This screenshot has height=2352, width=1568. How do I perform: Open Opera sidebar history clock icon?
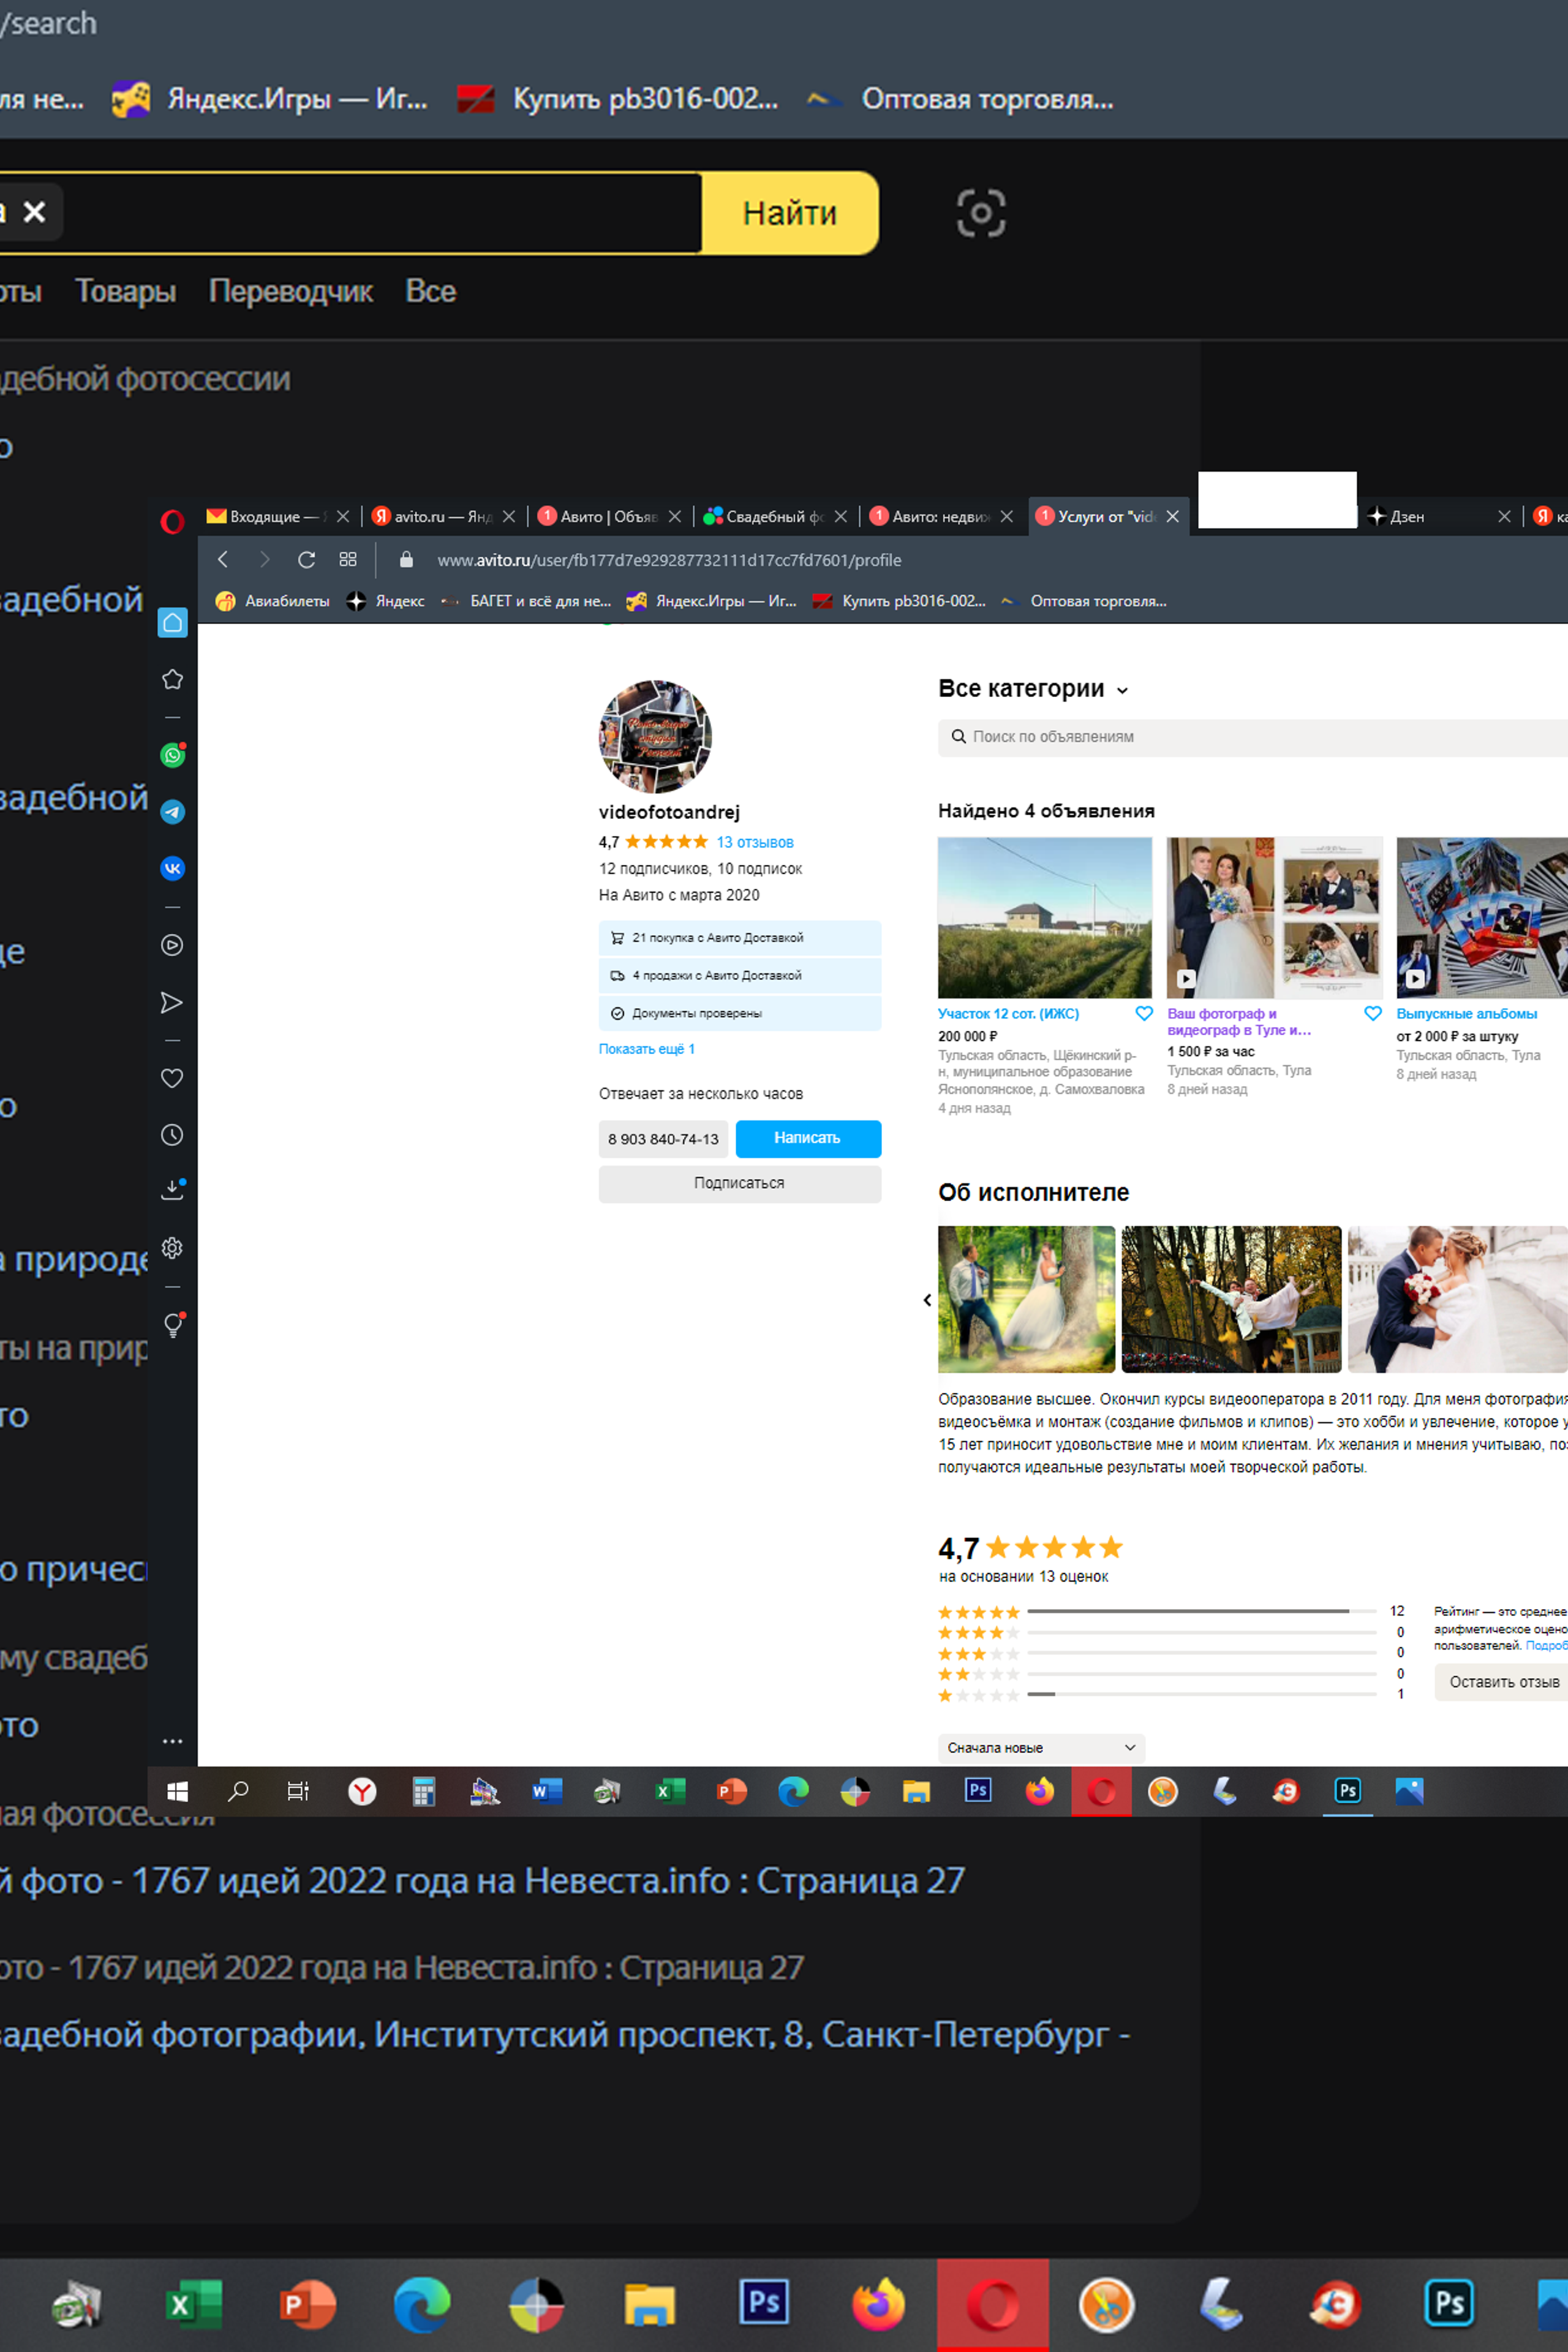coord(172,1135)
